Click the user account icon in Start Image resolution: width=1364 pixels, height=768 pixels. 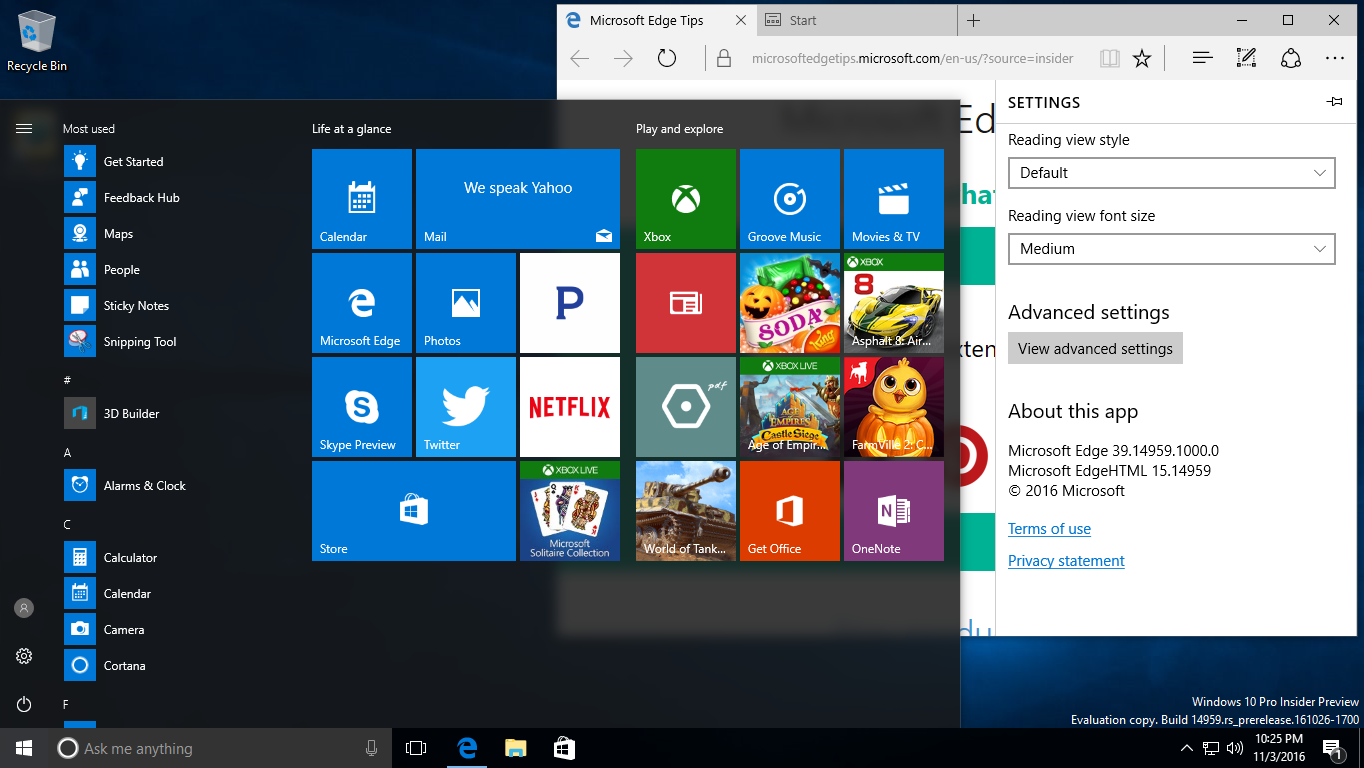point(24,608)
